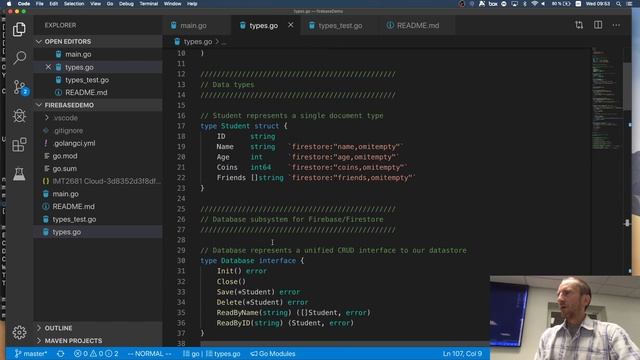Open Spotlight search in macOS menu bar
Viewport: 640px width, 360px height.
click(x=619, y=4)
